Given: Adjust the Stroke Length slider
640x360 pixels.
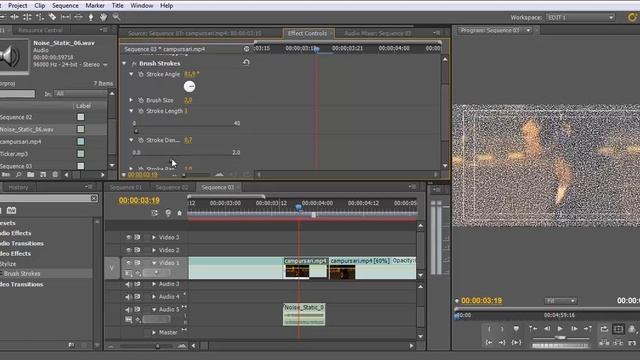Looking at the screenshot, I should (136, 131).
